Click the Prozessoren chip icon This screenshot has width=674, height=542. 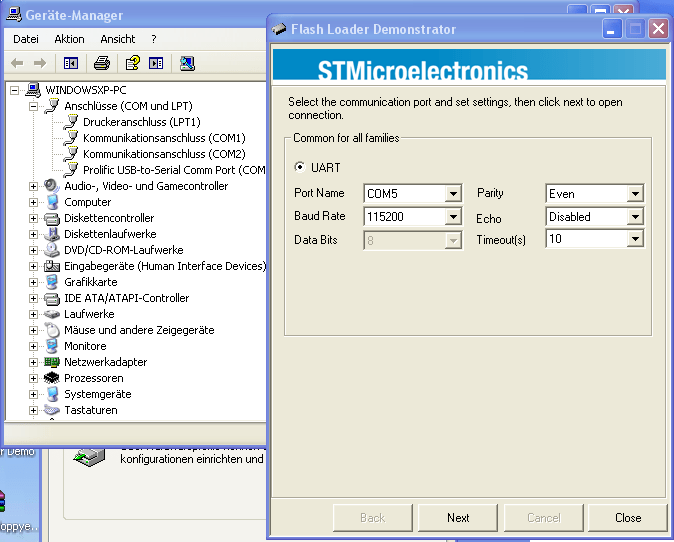click(x=52, y=378)
